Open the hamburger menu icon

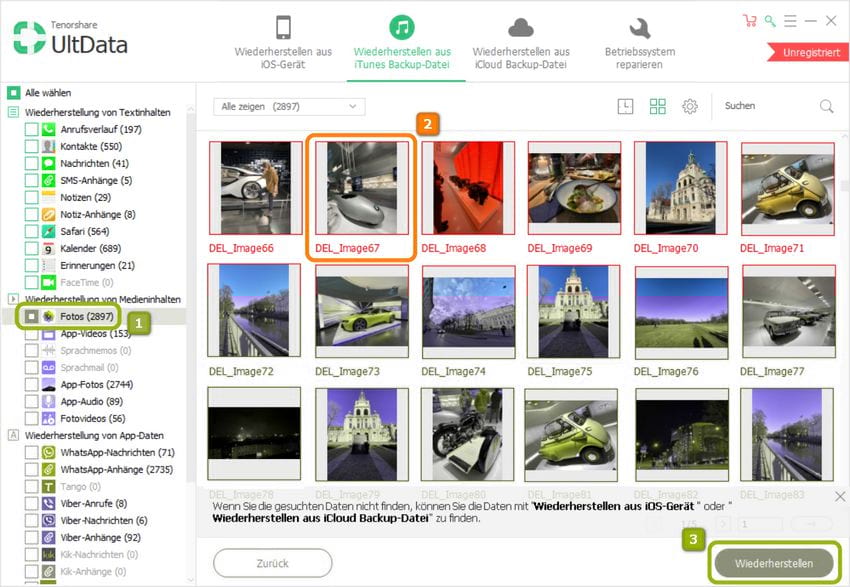click(790, 21)
